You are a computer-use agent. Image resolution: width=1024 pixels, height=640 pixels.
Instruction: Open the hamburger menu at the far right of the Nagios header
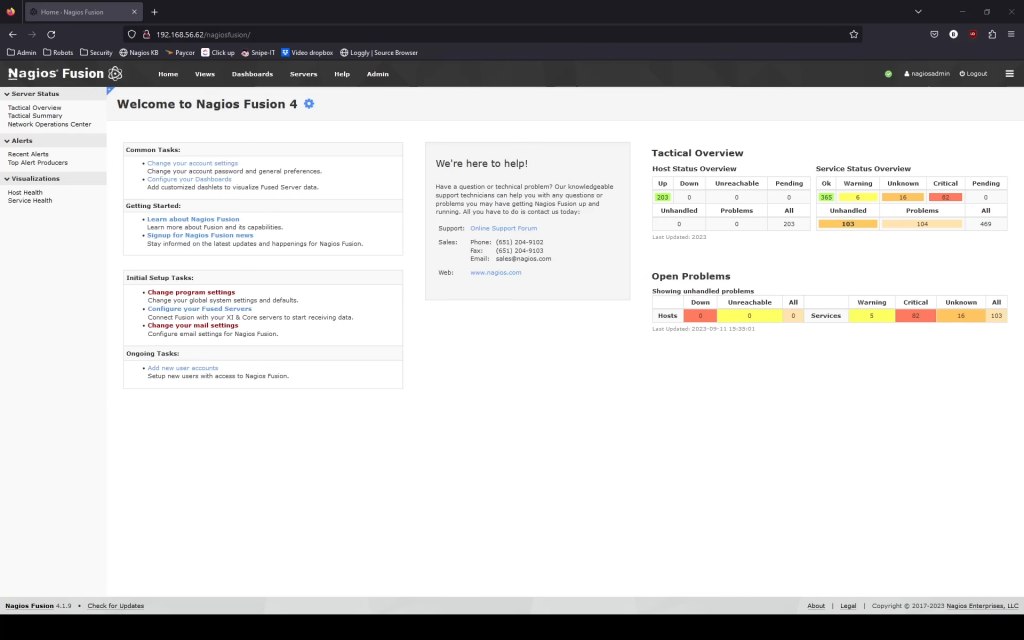[1009, 73]
